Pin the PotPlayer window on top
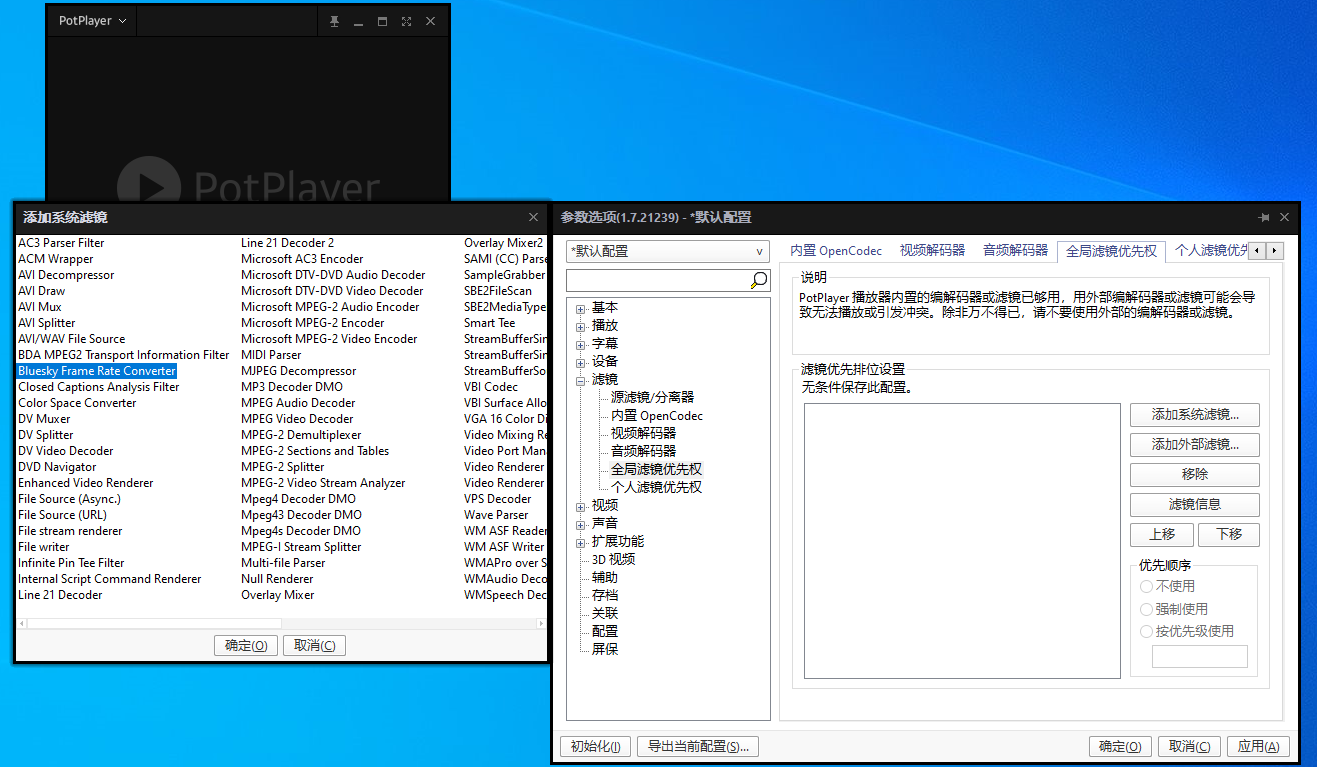Screen dimensions: 1317x767 pyautogui.click(x=334, y=21)
